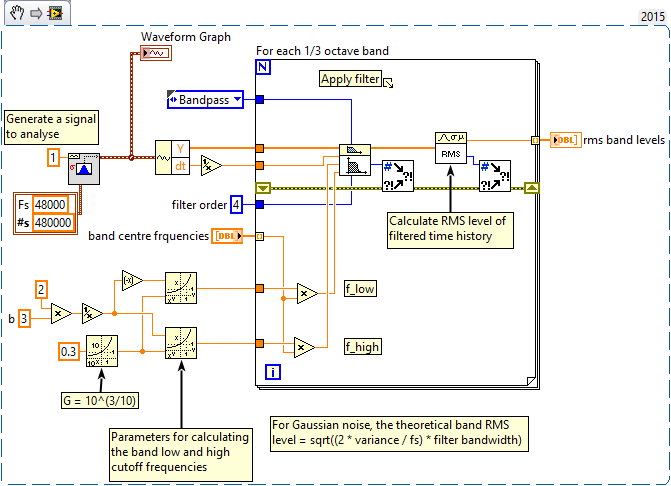Click the Fs value 48000 field
The height and width of the screenshot is (486, 671).
click(x=50, y=204)
